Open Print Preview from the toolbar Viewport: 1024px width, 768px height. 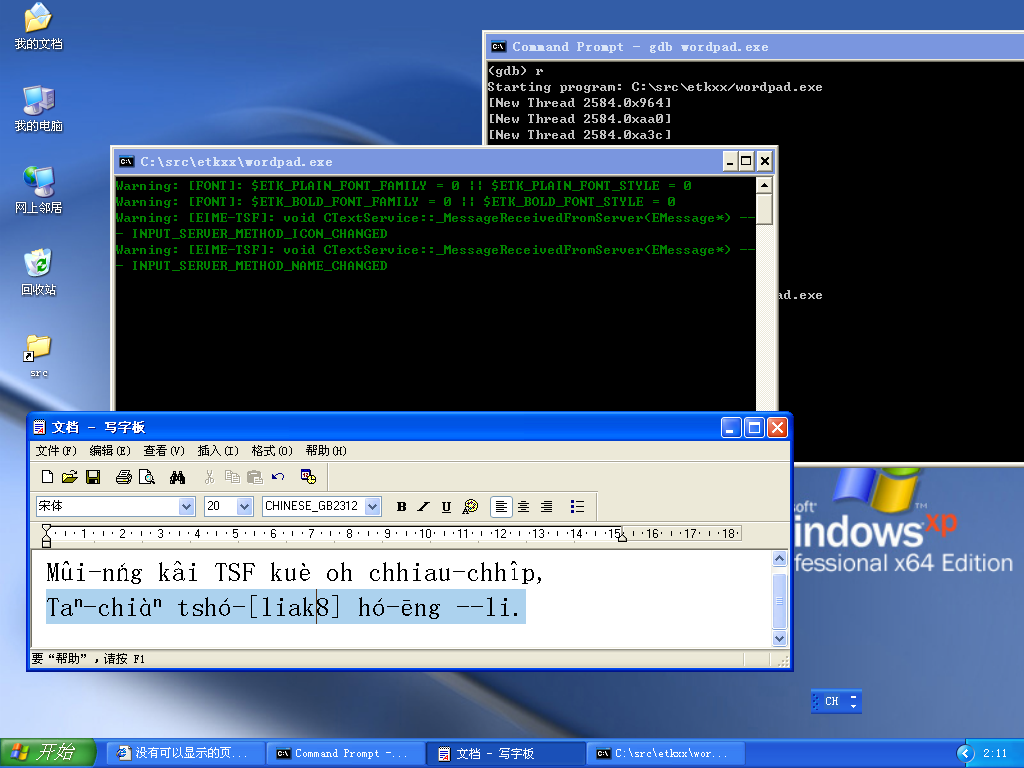(x=146, y=477)
